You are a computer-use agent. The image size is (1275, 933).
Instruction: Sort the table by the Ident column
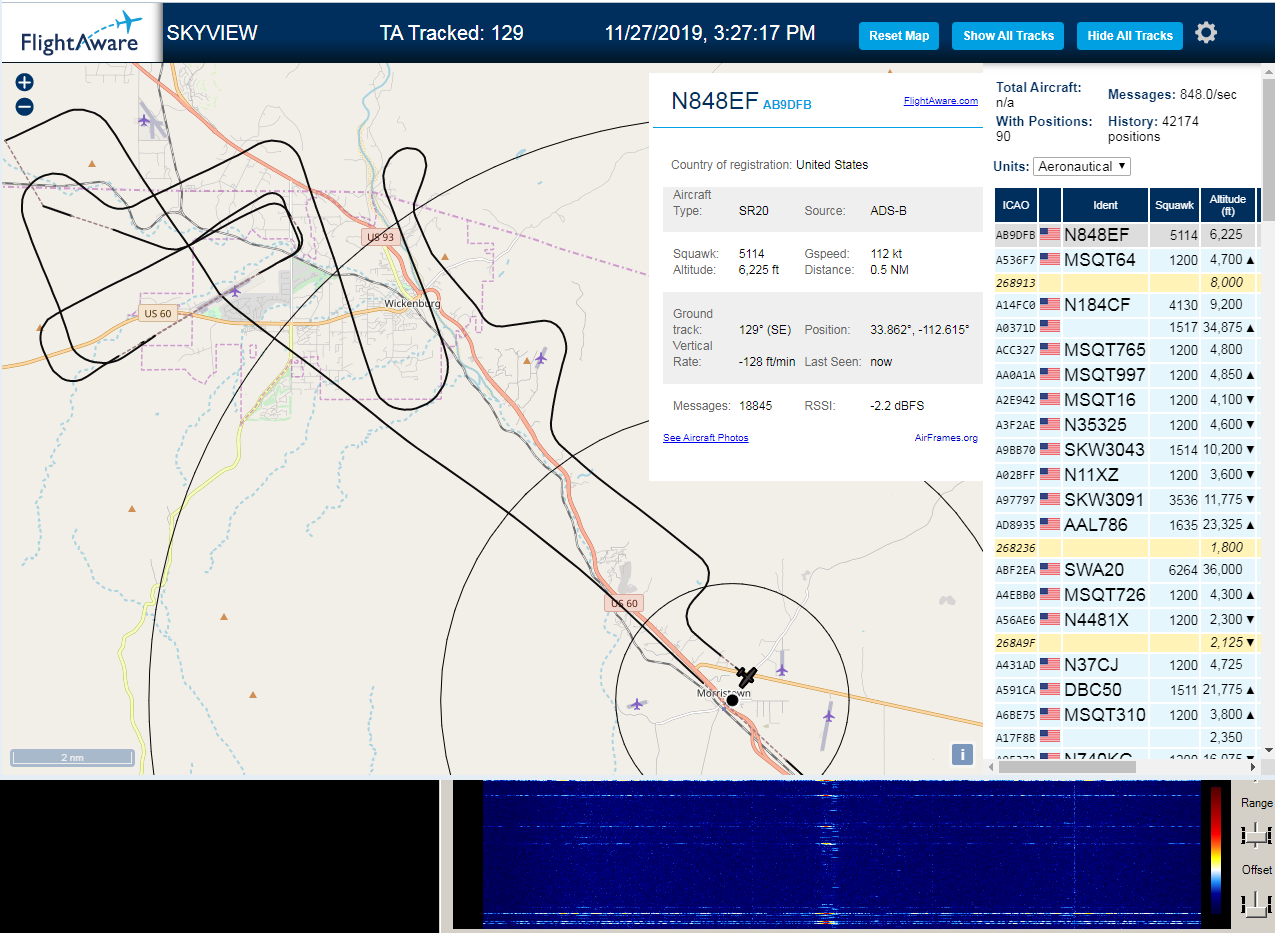[1105, 205]
